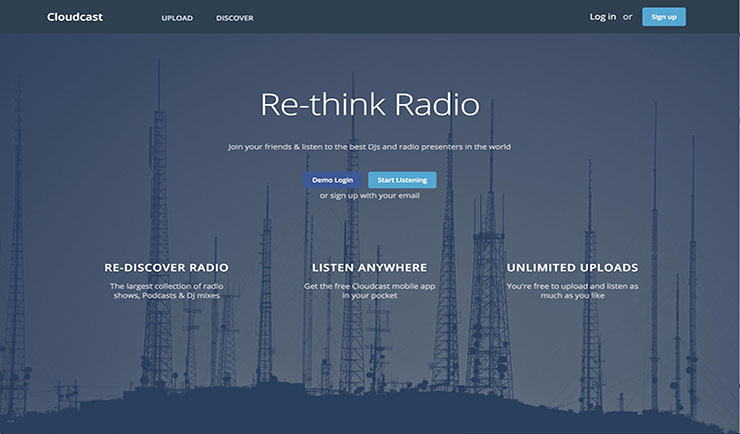Click the Demo Login button
Image resolution: width=740 pixels, height=434 pixels.
click(x=333, y=180)
